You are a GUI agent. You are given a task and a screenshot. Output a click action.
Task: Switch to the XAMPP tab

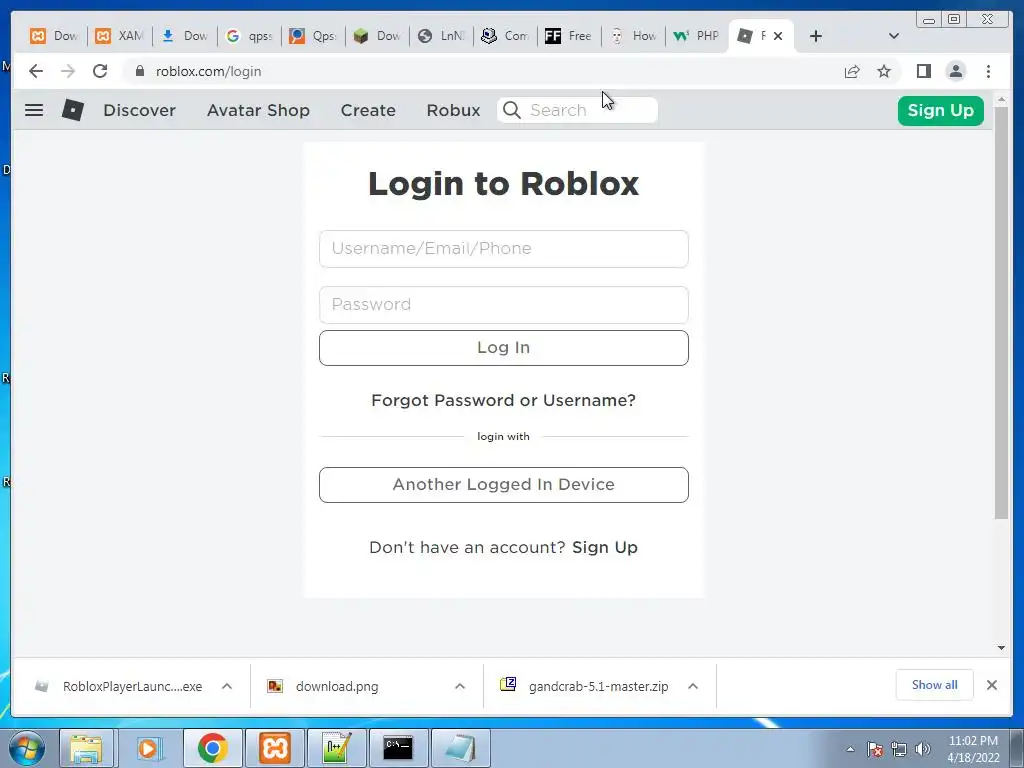(x=120, y=36)
